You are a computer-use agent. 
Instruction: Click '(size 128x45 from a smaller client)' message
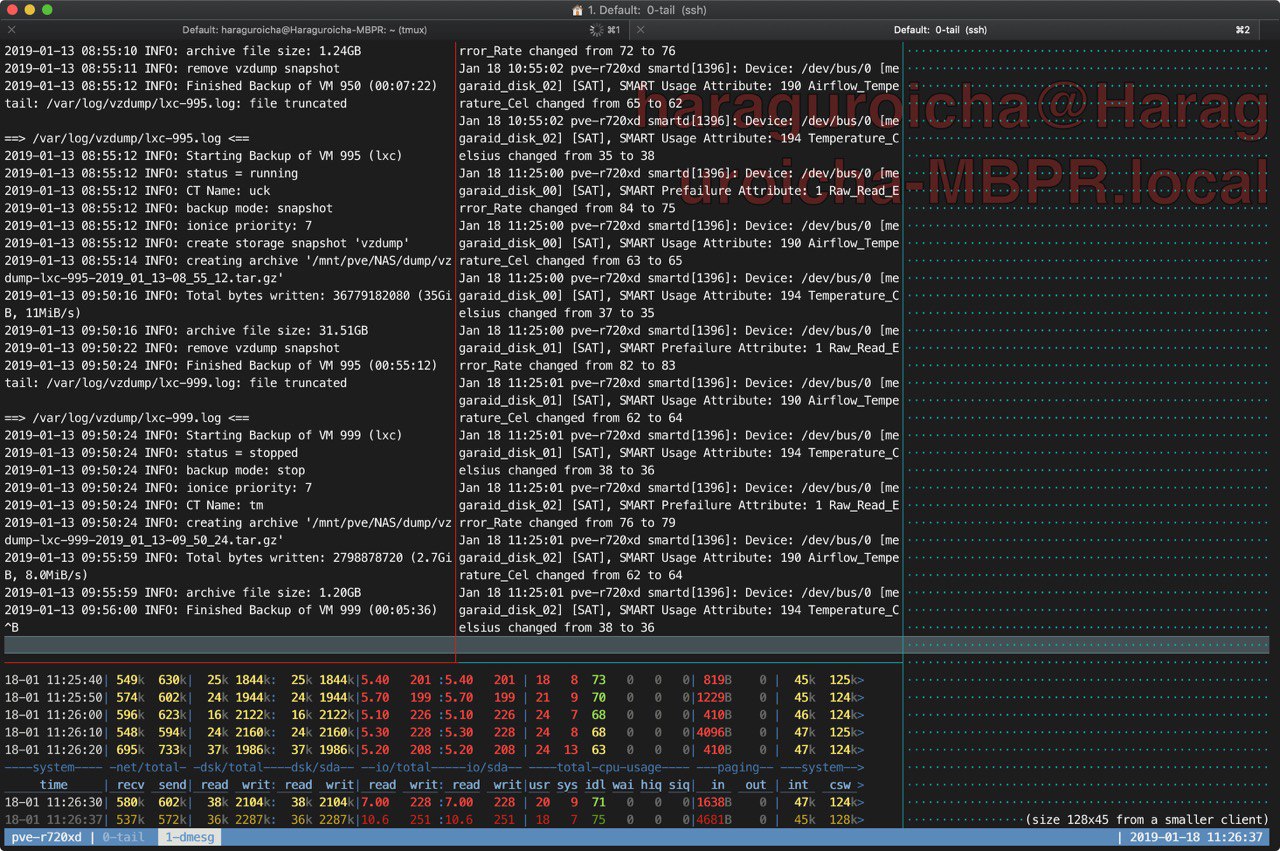click(x=1147, y=820)
